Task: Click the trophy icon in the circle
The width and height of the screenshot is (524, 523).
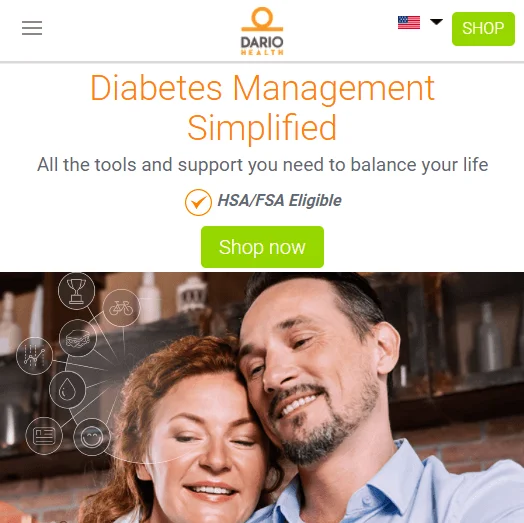Action: [x=77, y=291]
